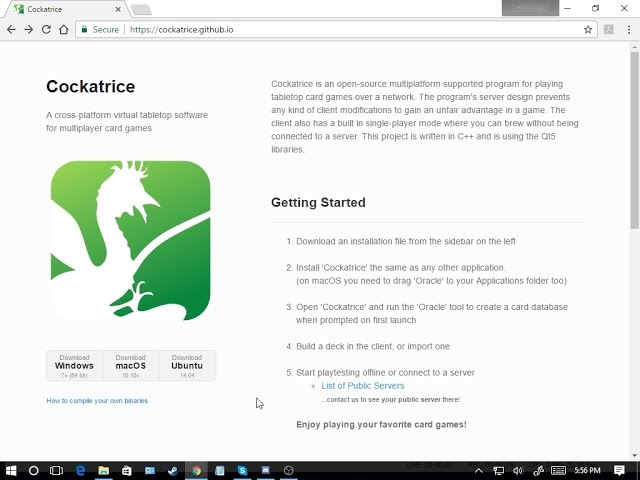Open the Chrome three-dot menu
Viewport: 640px width, 480px height.
tap(629, 29)
